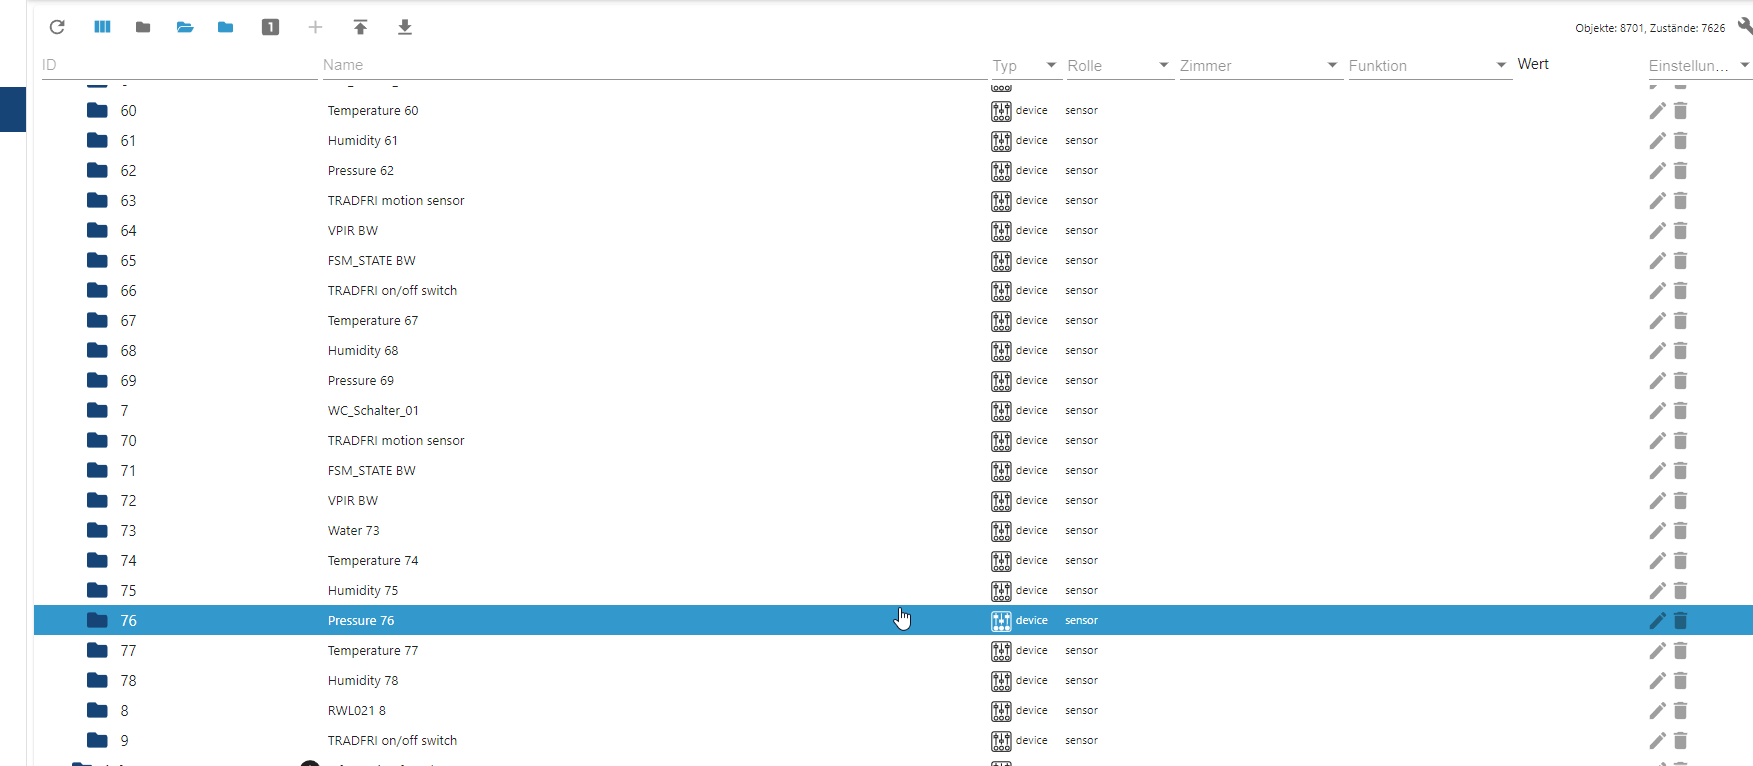Delete the Pressure 62 object
The width and height of the screenshot is (1753, 766).
1681,170
